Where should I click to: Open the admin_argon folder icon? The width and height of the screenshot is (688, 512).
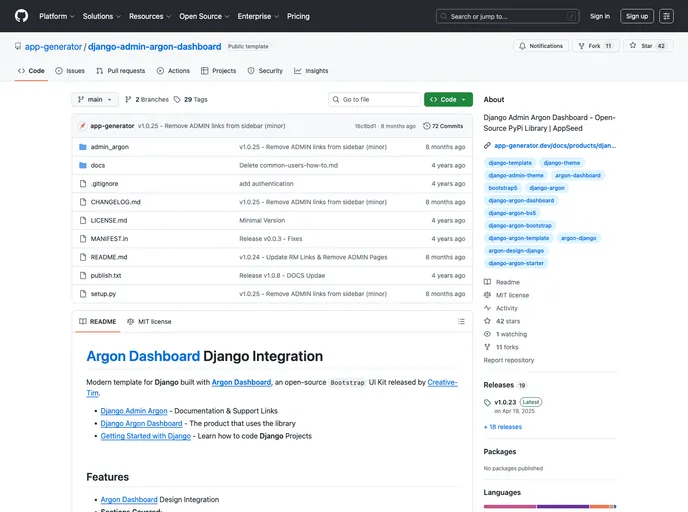[82, 147]
